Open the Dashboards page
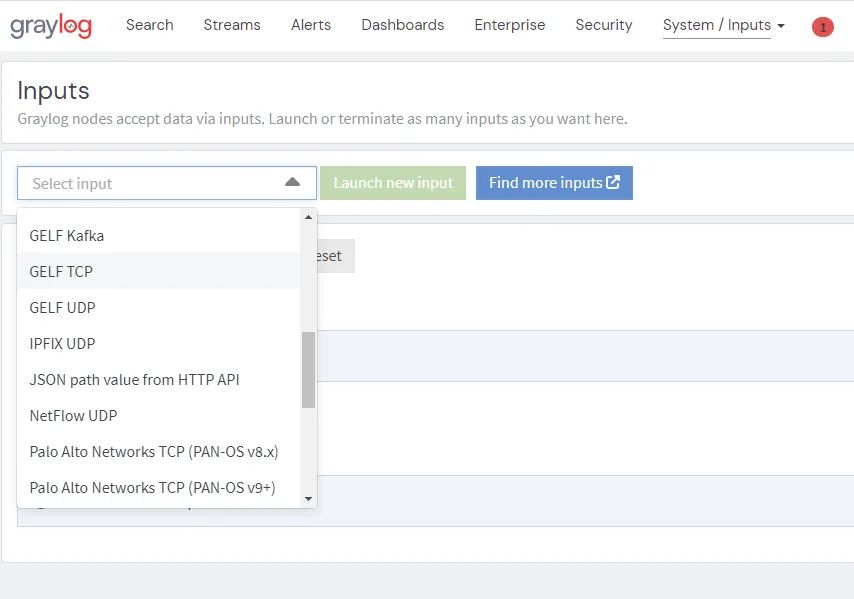854x599 pixels. pyautogui.click(x=402, y=25)
